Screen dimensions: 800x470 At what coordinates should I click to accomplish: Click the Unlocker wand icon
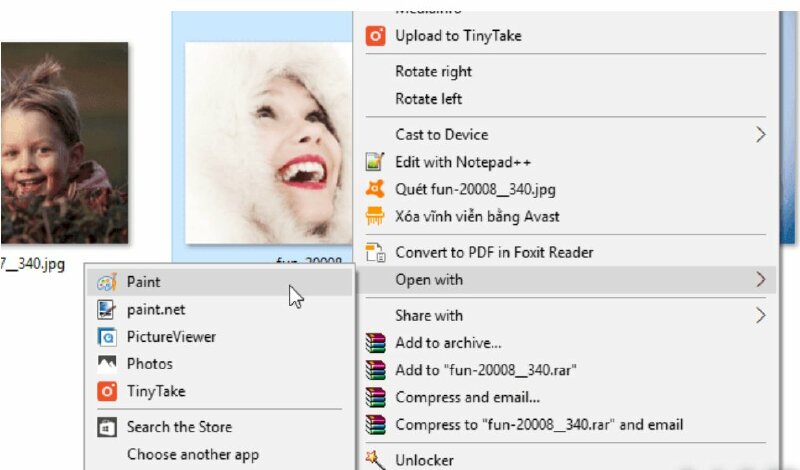click(375, 459)
